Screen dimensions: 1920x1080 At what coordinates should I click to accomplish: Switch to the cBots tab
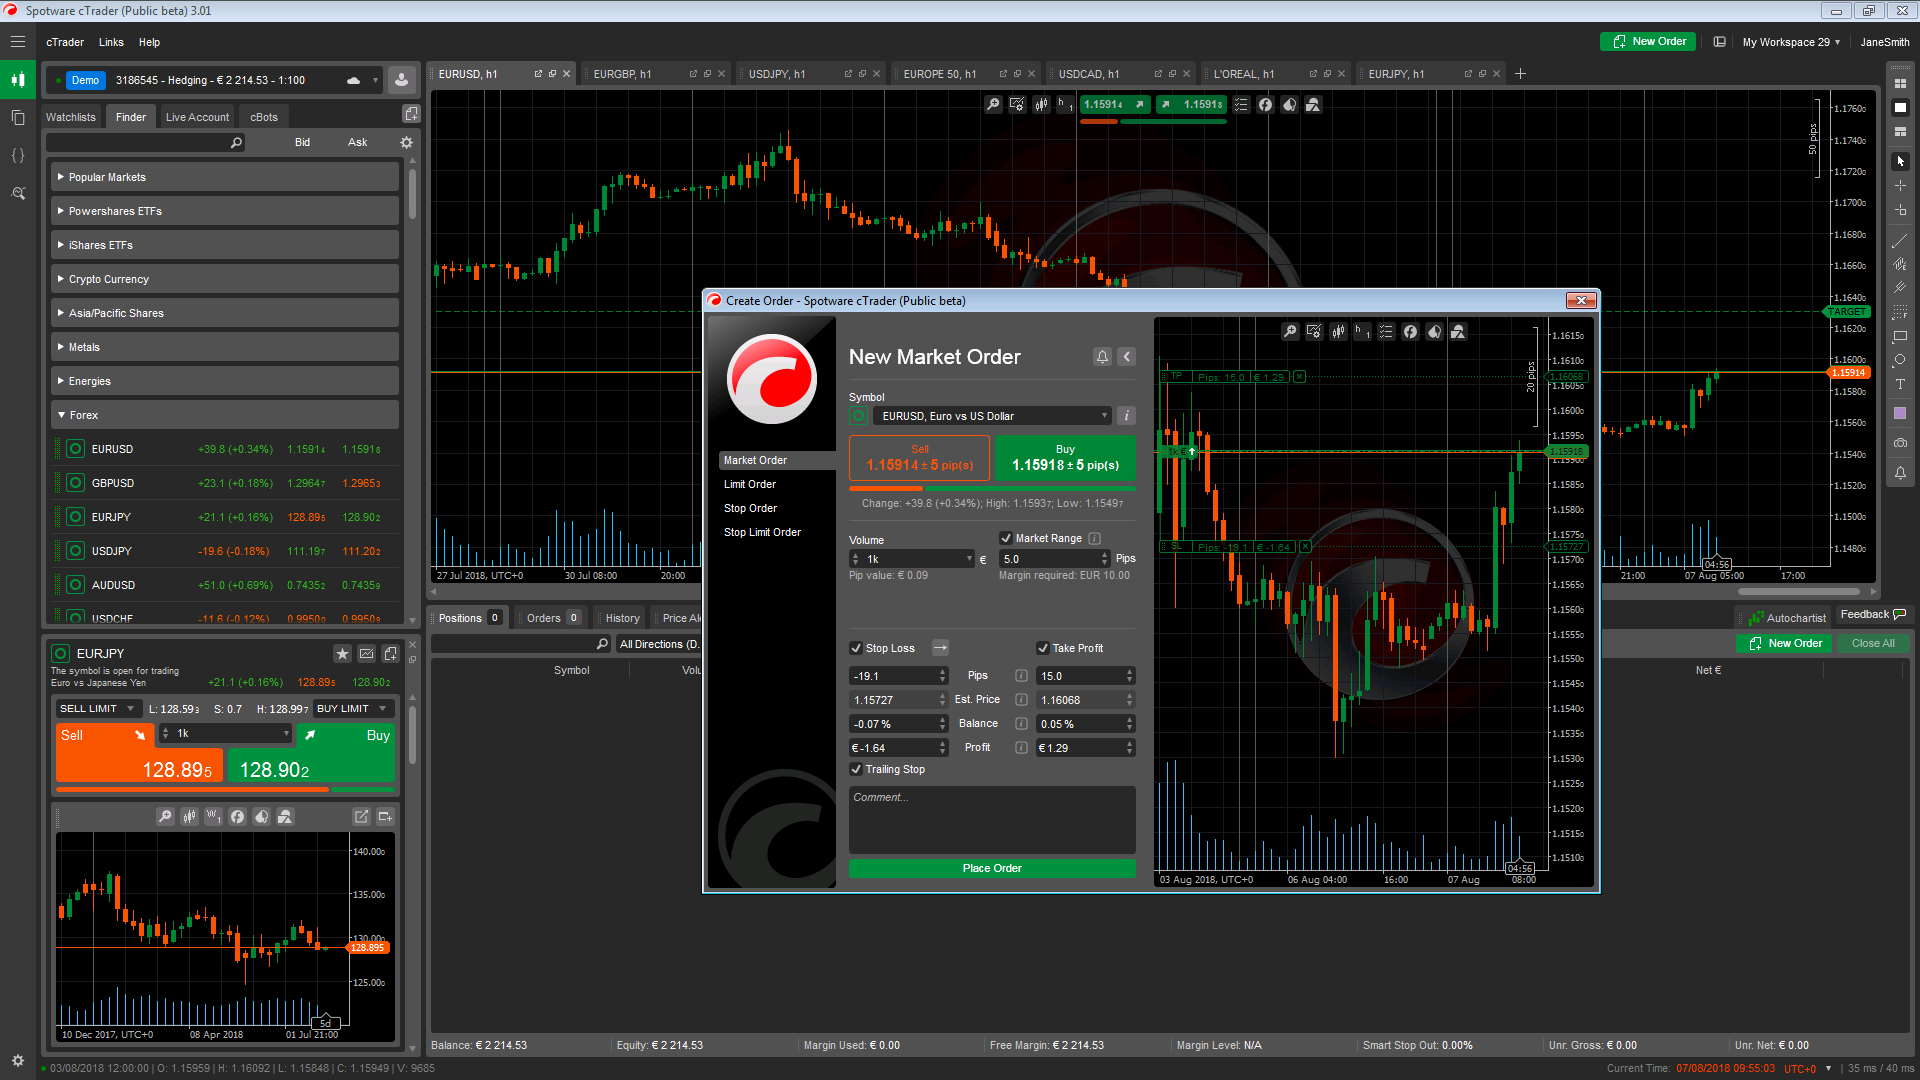(264, 117)
